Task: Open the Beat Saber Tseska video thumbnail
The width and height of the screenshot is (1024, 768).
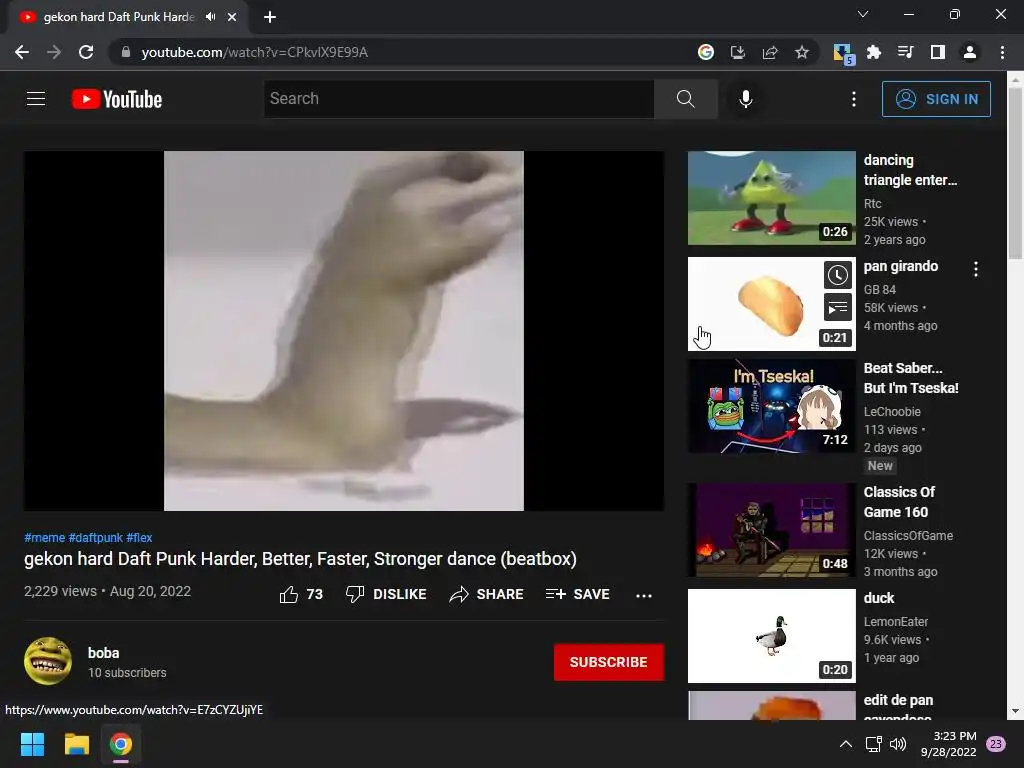Action: click(771, 406)
